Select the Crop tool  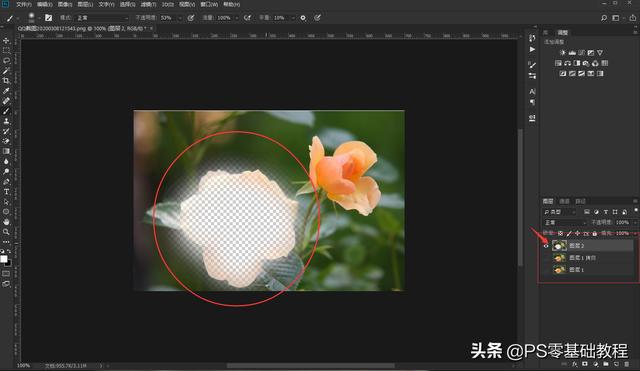point(6,80)
